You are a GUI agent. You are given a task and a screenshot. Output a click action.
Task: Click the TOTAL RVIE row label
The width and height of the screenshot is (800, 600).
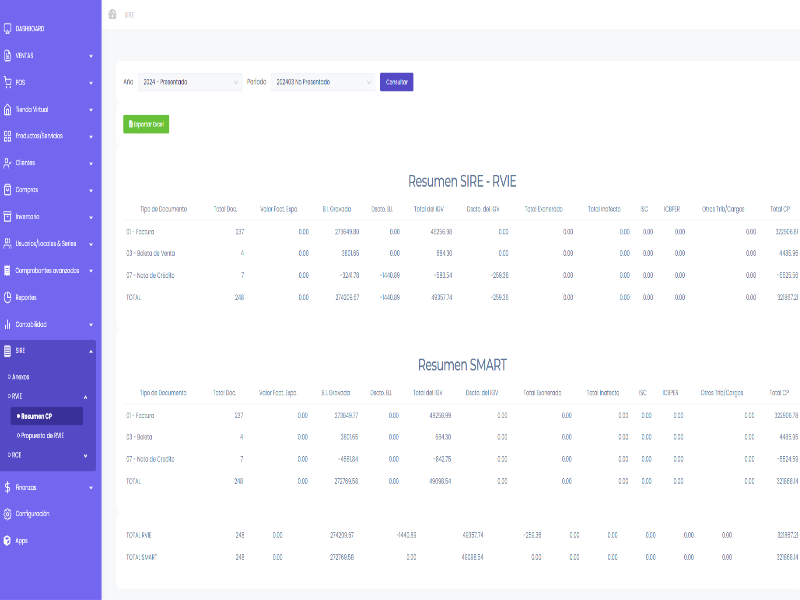(138, 535)
